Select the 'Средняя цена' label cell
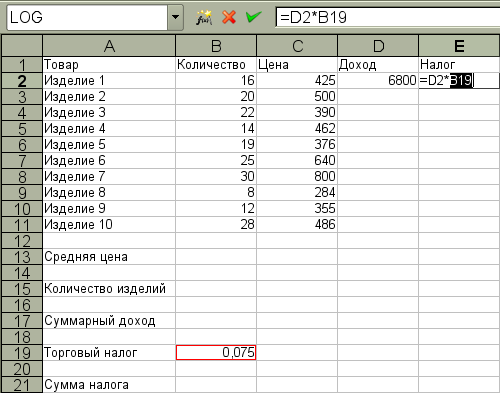Image resolution: width=500 pixels, height=393 pixels. [x=109, y=257]
